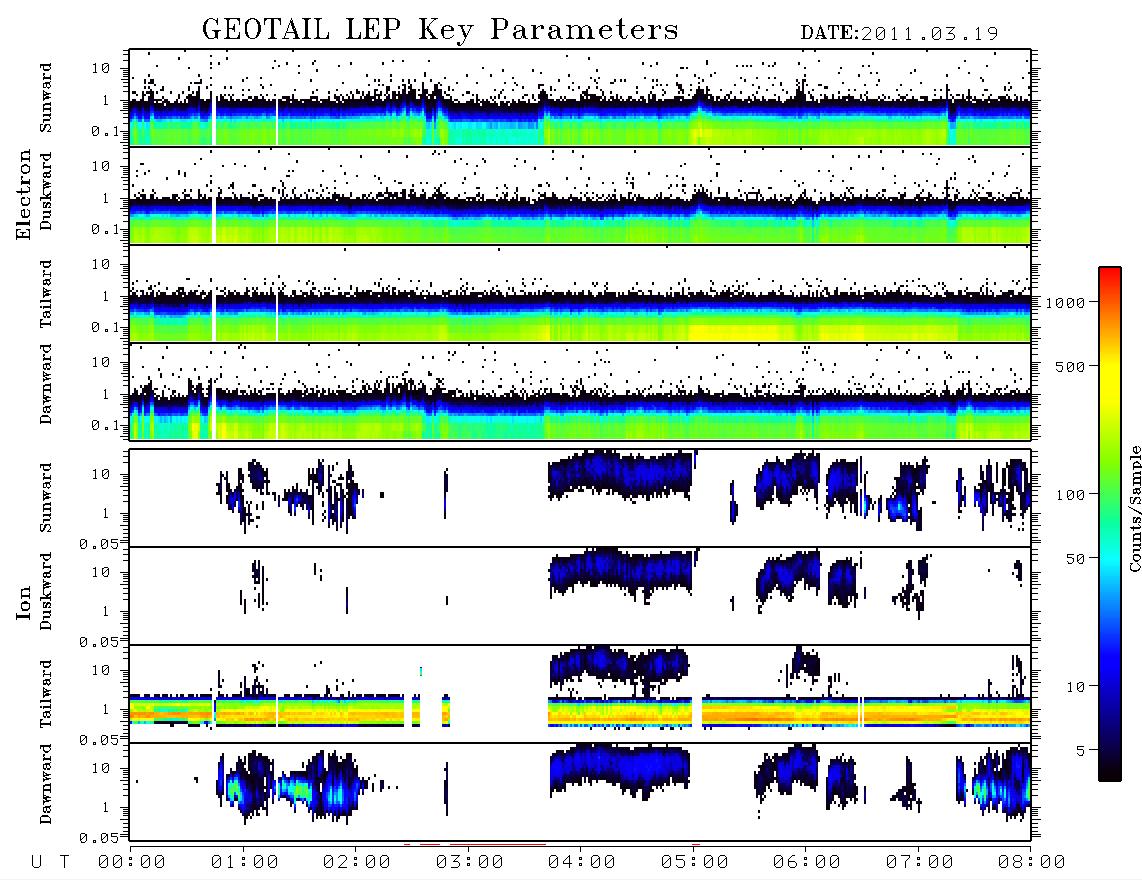The width and height of the screenshot is (1142, 880).
Task: Click the Electron "Duskward" panel label
Action: click(x=46, y=192)
